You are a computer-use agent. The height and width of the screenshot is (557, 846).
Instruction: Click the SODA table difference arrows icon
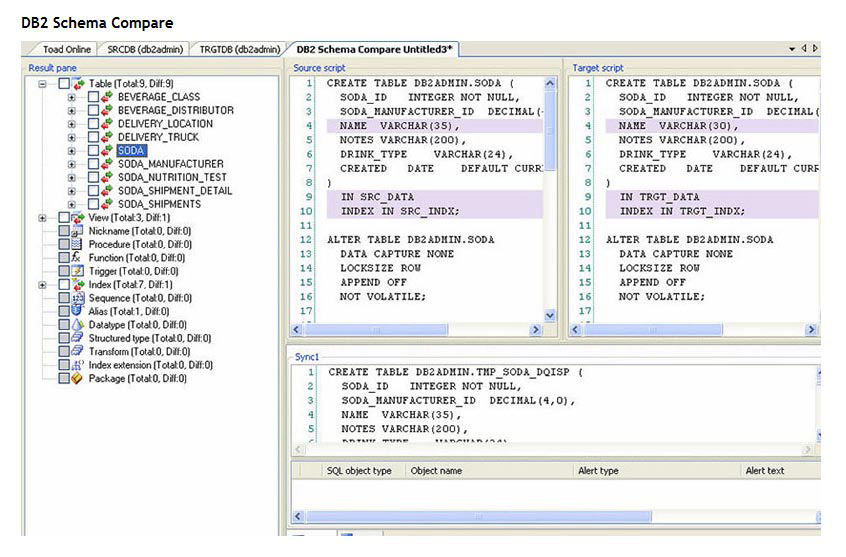[106, 151]
